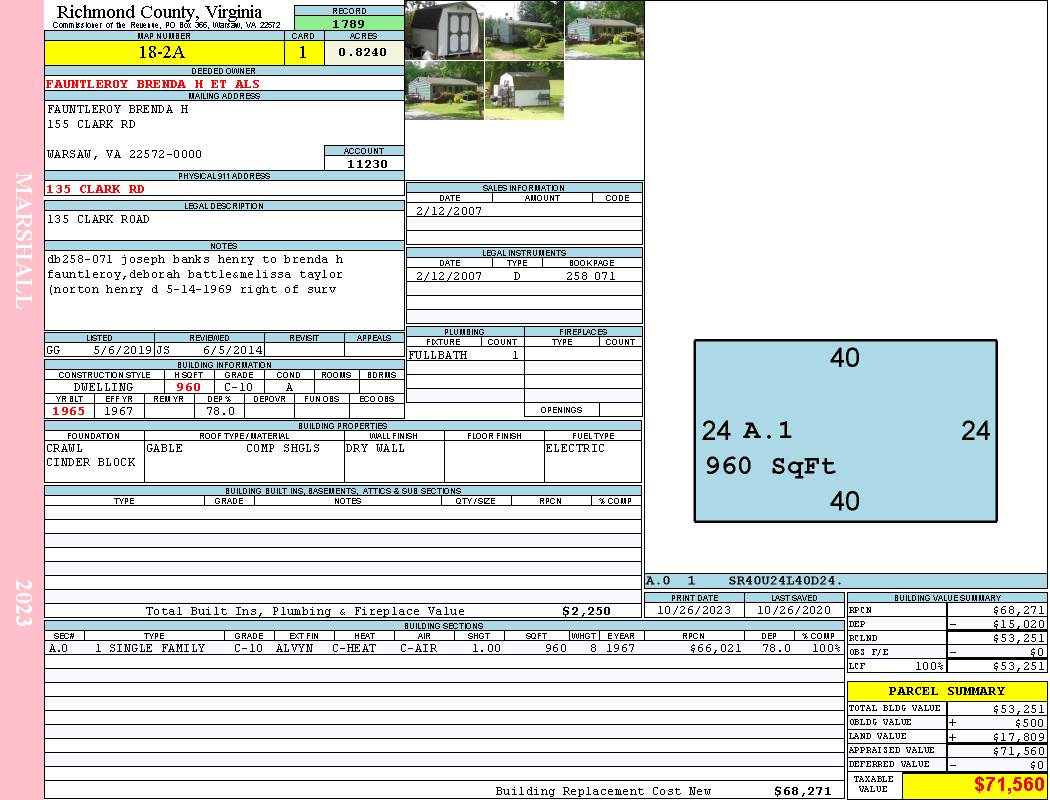This screenshot has width=1050, height=800.
Task: Select foundation value CRAWL
Action: pos(65,449)
